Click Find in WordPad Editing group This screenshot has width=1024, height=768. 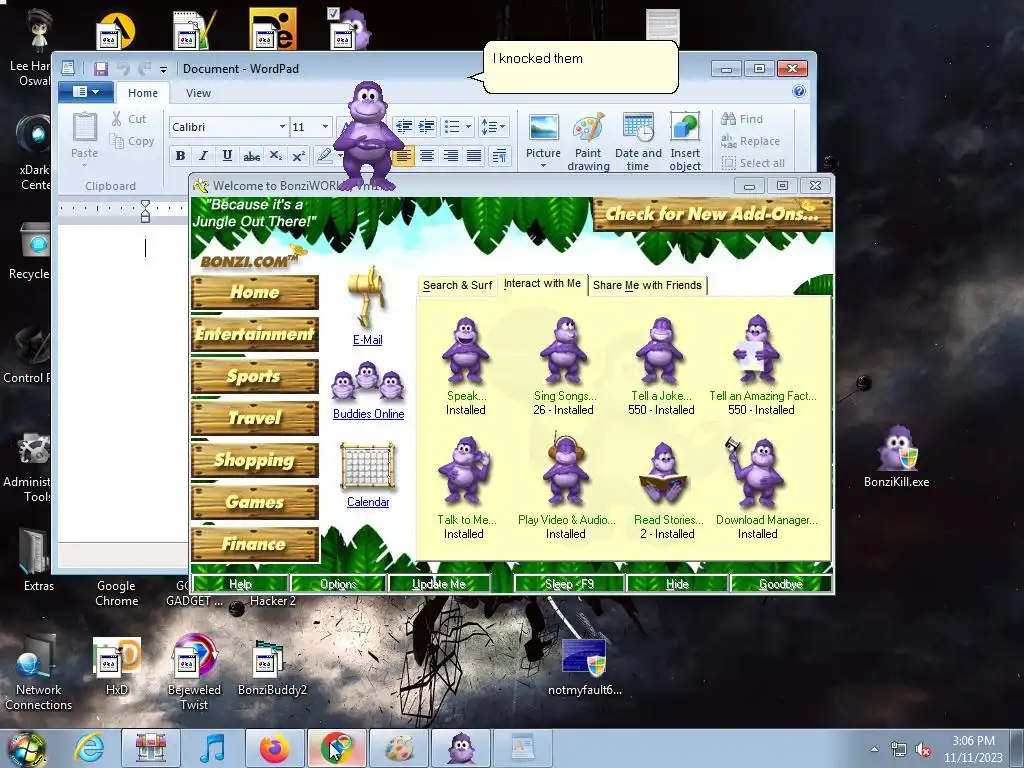(742, 119)
